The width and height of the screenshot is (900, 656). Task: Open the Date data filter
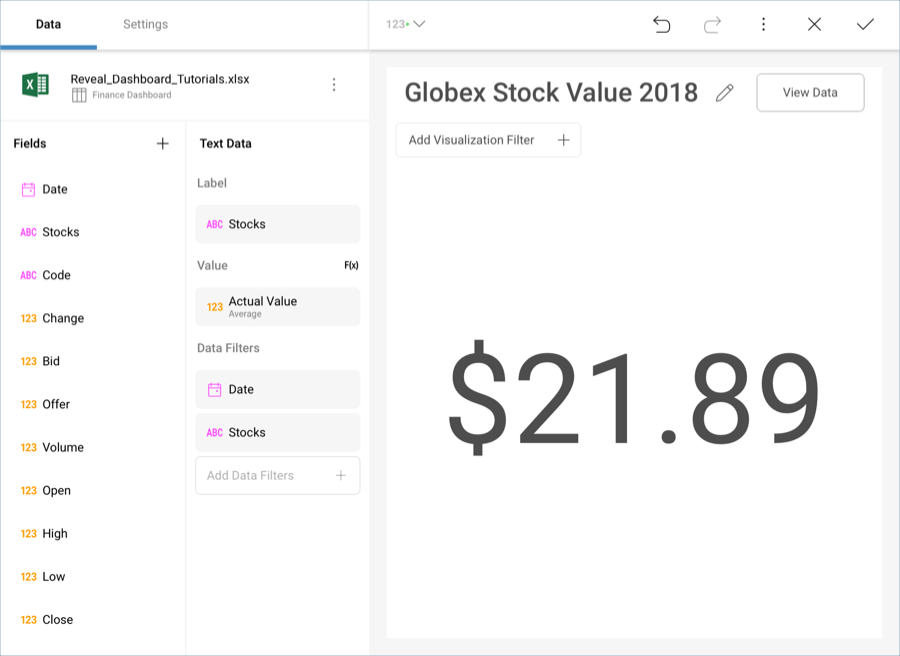click(x=277, y=390)
